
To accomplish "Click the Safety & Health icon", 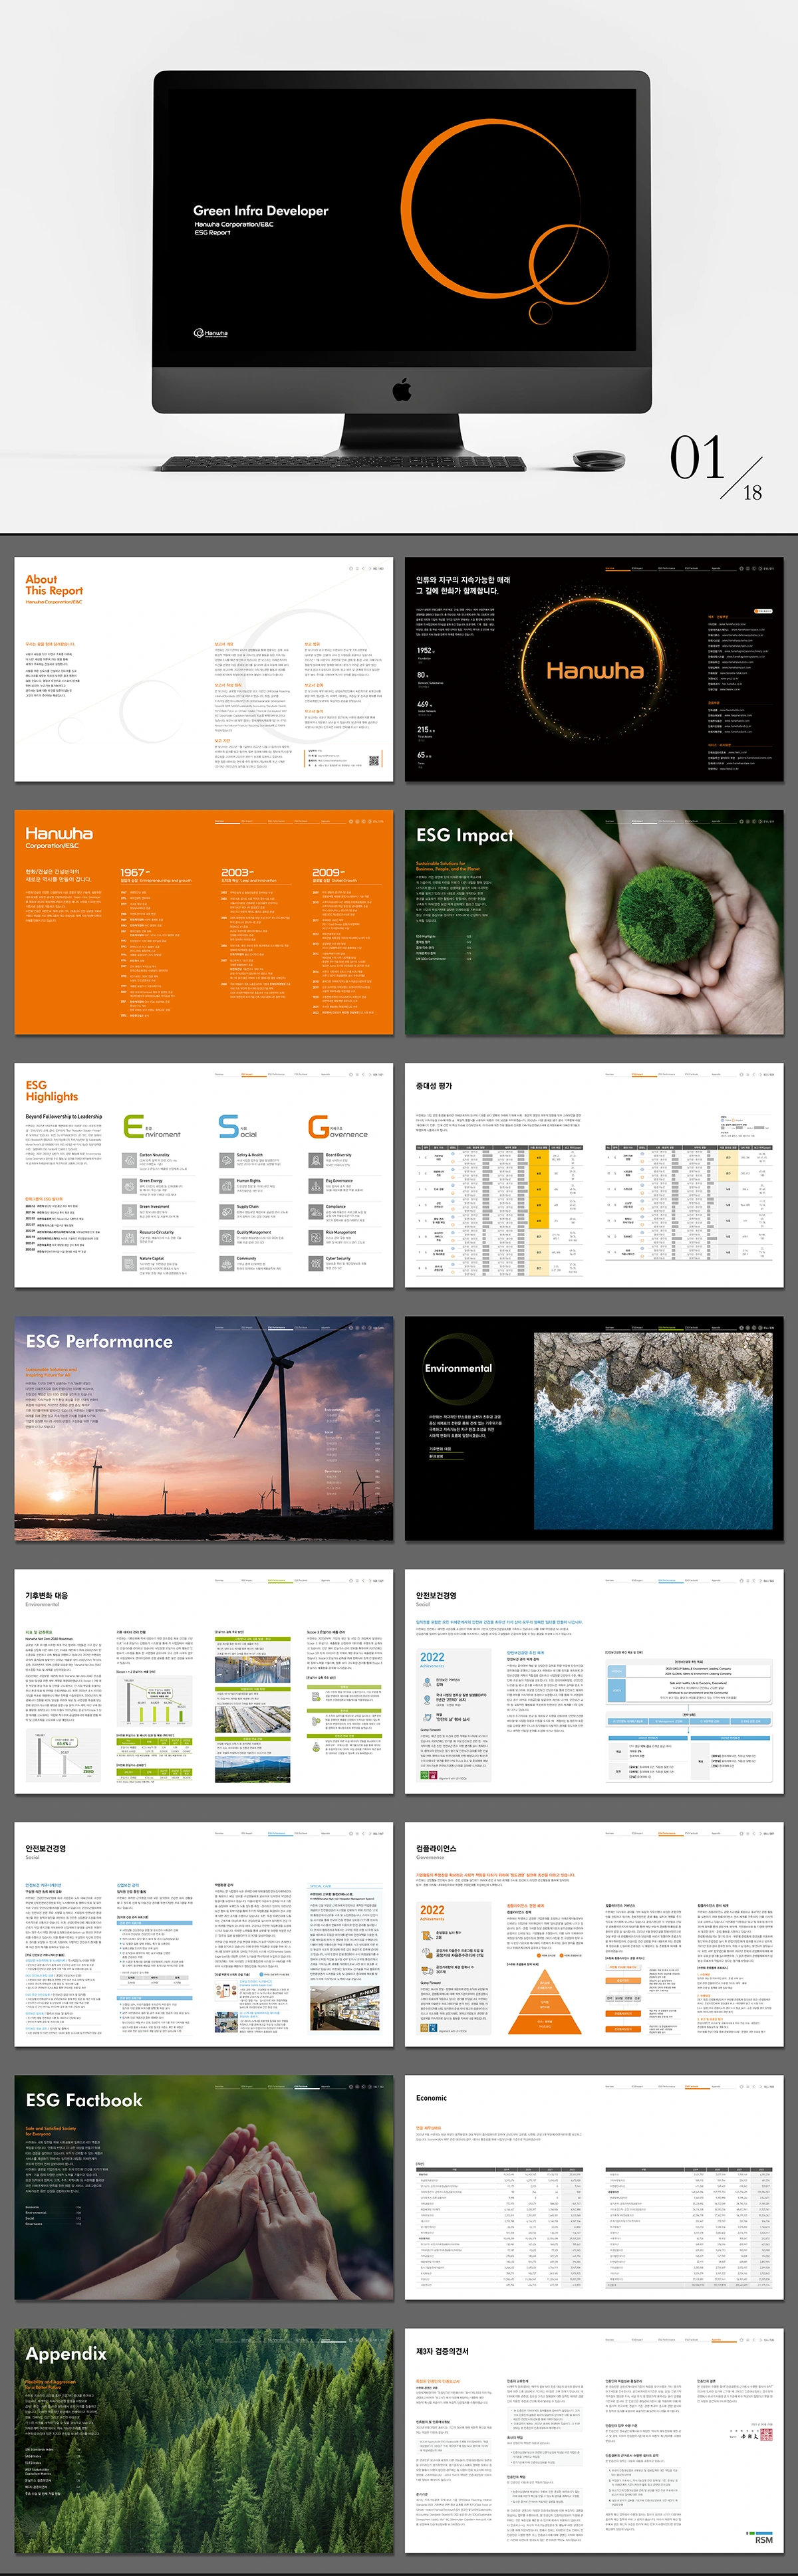I will (x=227, y=1160).
